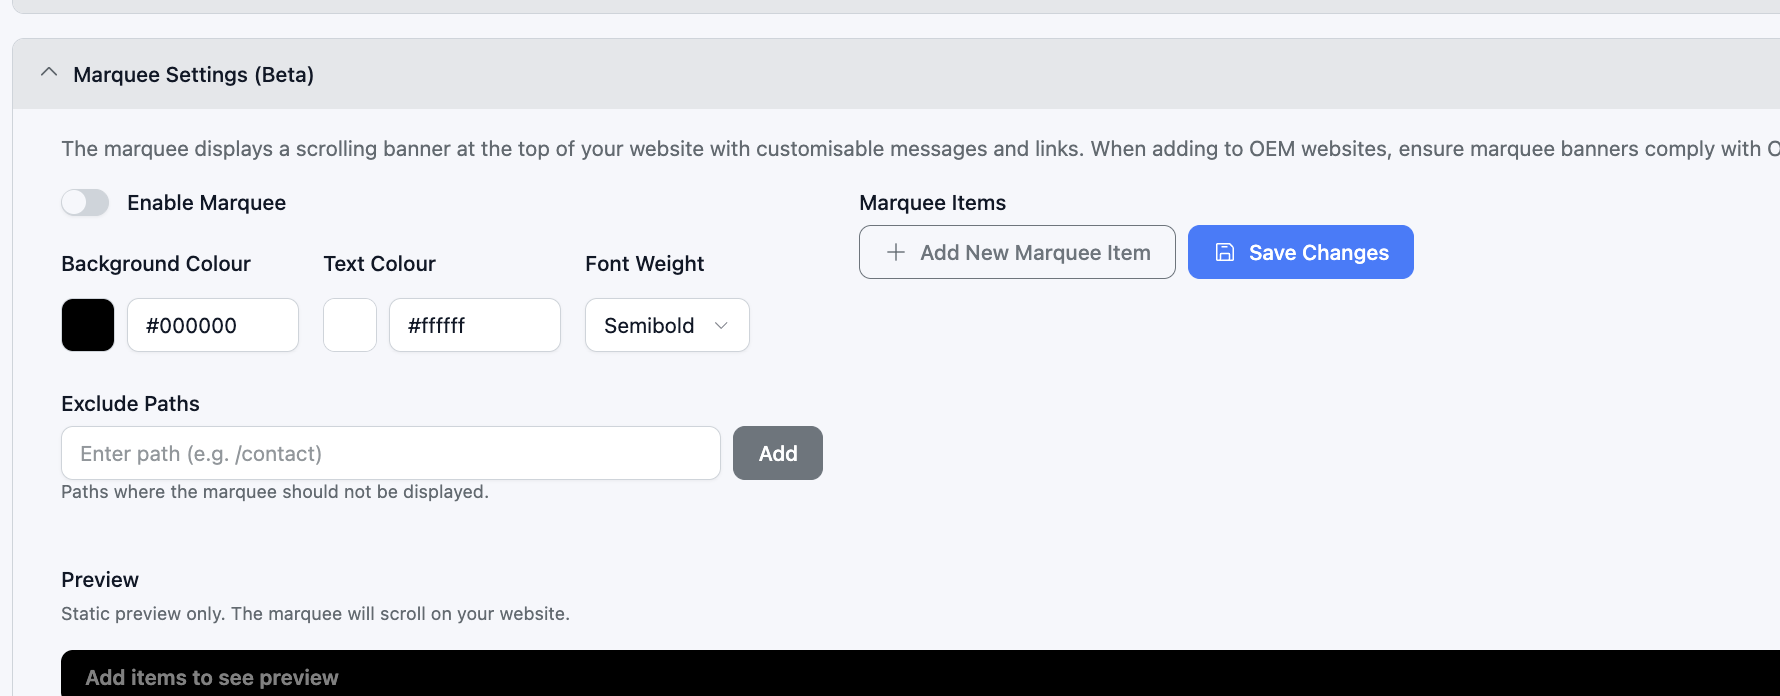Focus the #ffffff text colour hex field
The image size is (1780, 696).
point(474,325)
